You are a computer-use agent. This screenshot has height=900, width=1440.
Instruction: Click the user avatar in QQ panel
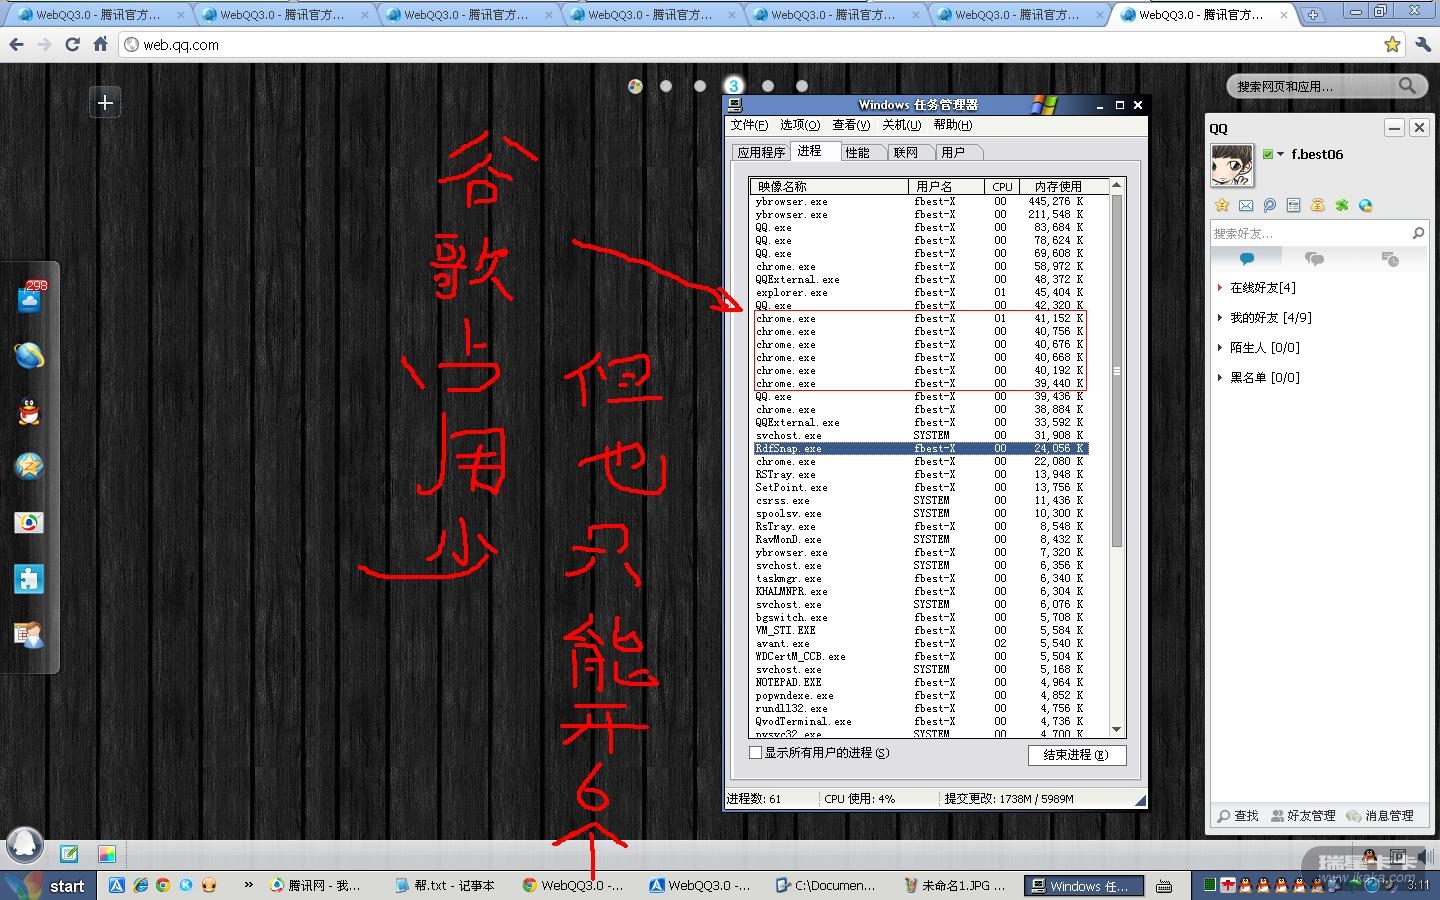[x=1232, y=165]
